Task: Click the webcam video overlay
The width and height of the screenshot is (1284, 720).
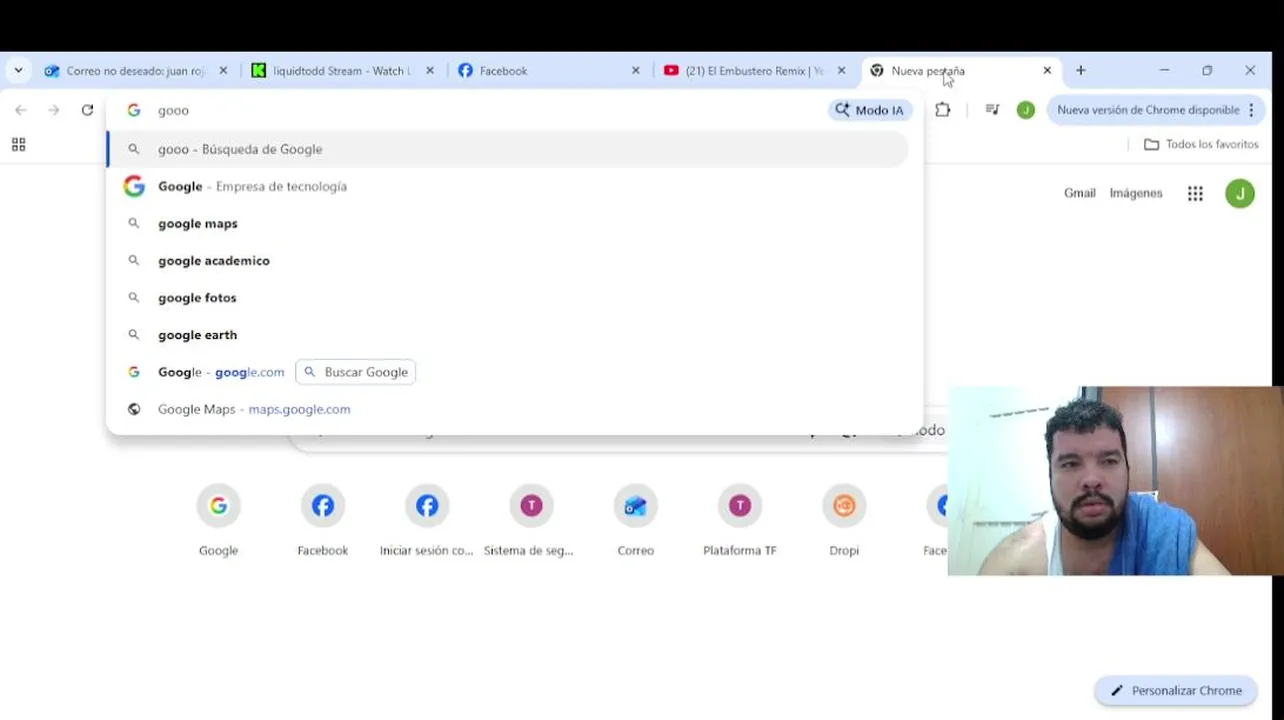Action: point(1115,481)
